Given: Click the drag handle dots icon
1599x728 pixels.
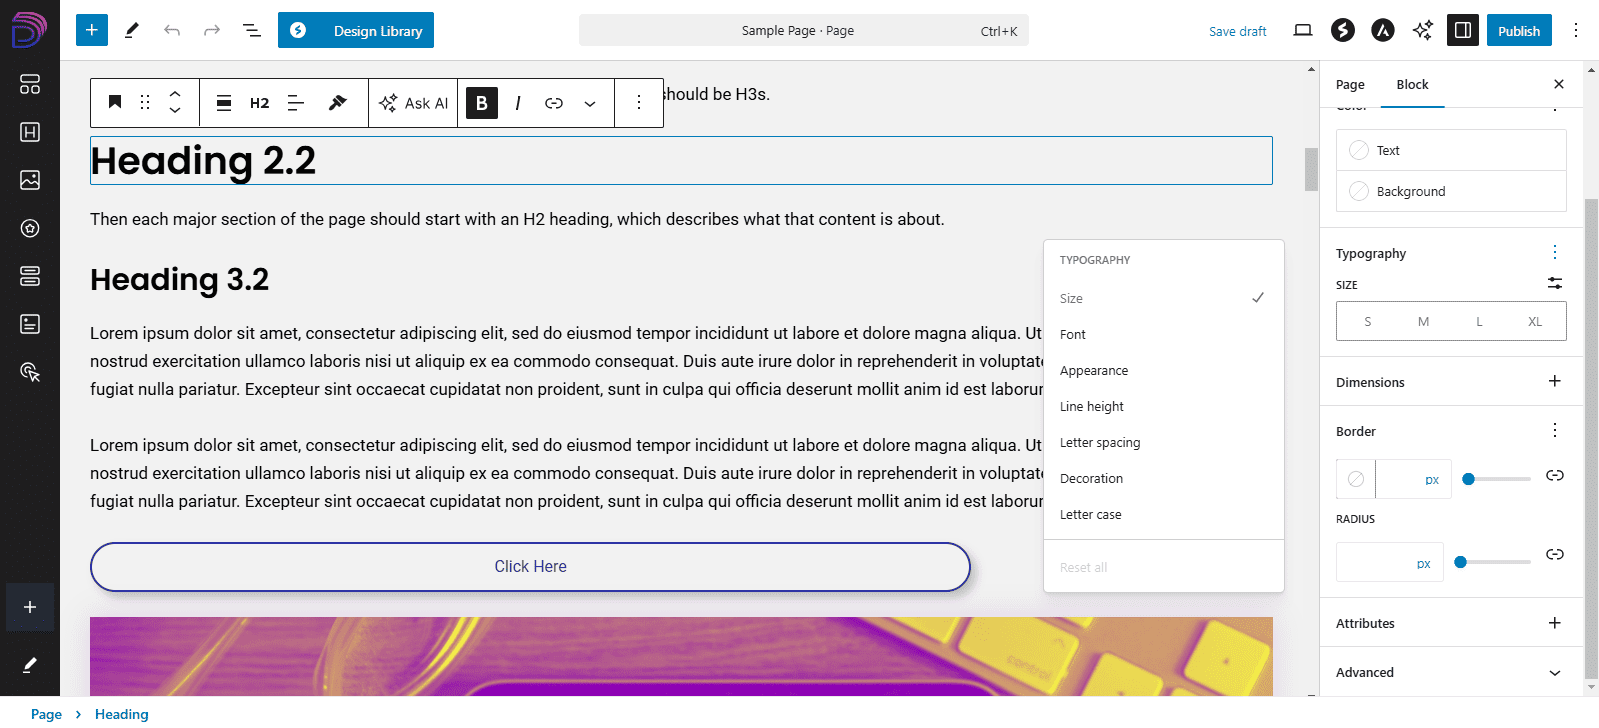Looking at the screenshot, I should coord(145,103).
